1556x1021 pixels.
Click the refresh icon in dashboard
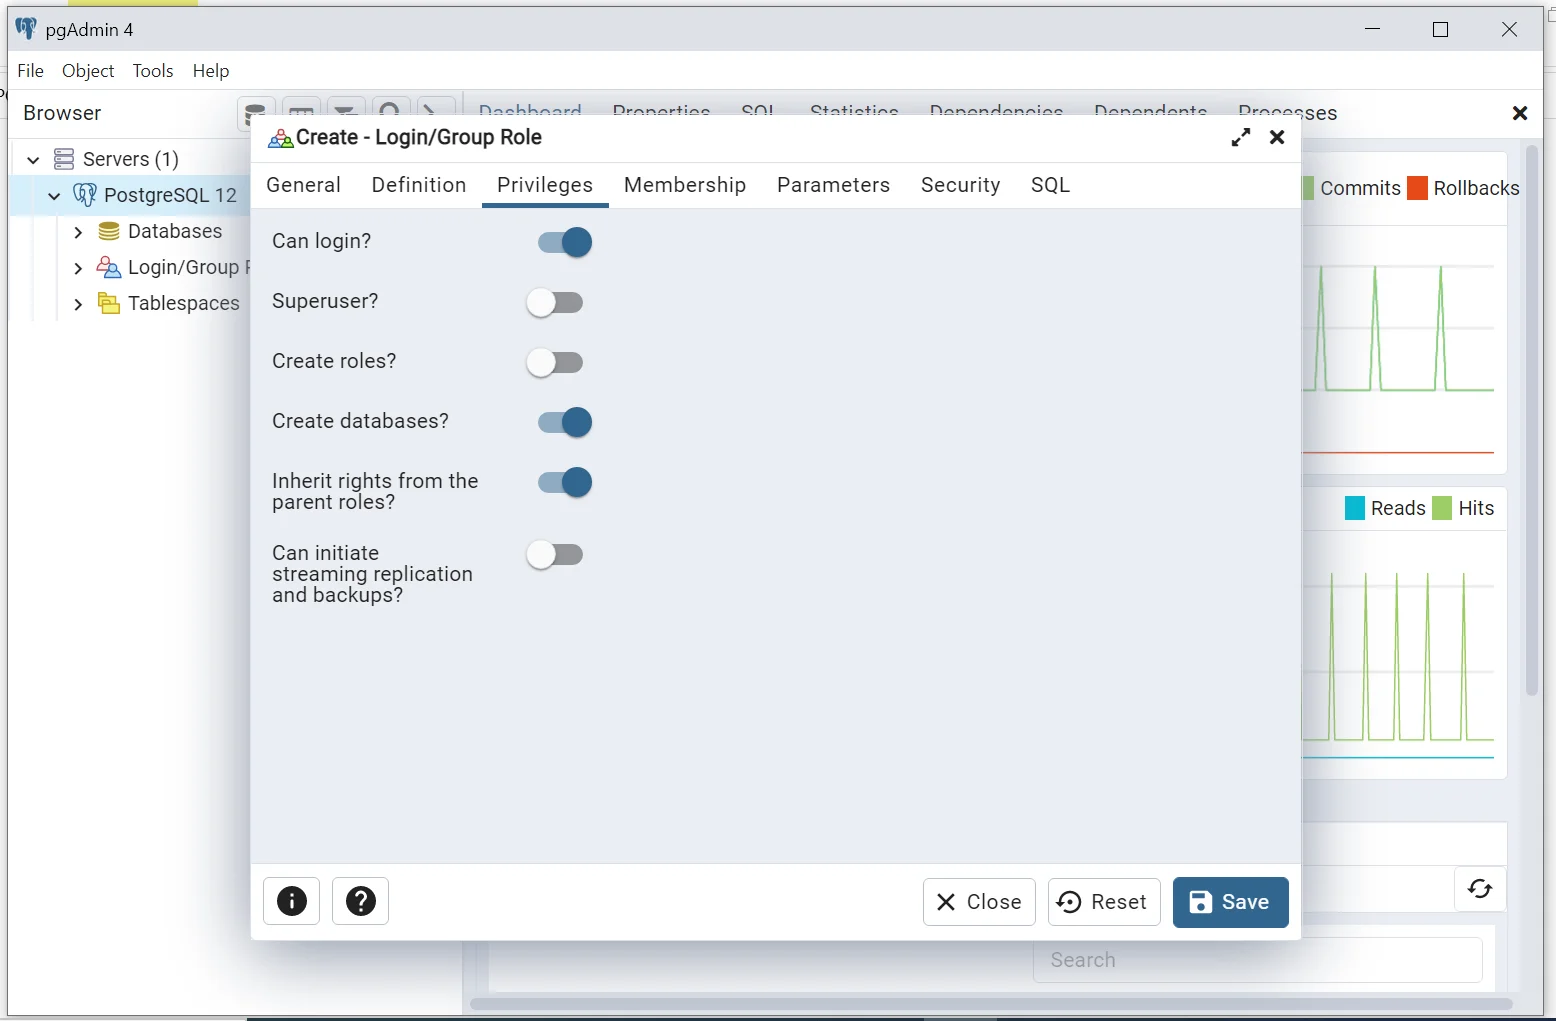pos(1480,888)
